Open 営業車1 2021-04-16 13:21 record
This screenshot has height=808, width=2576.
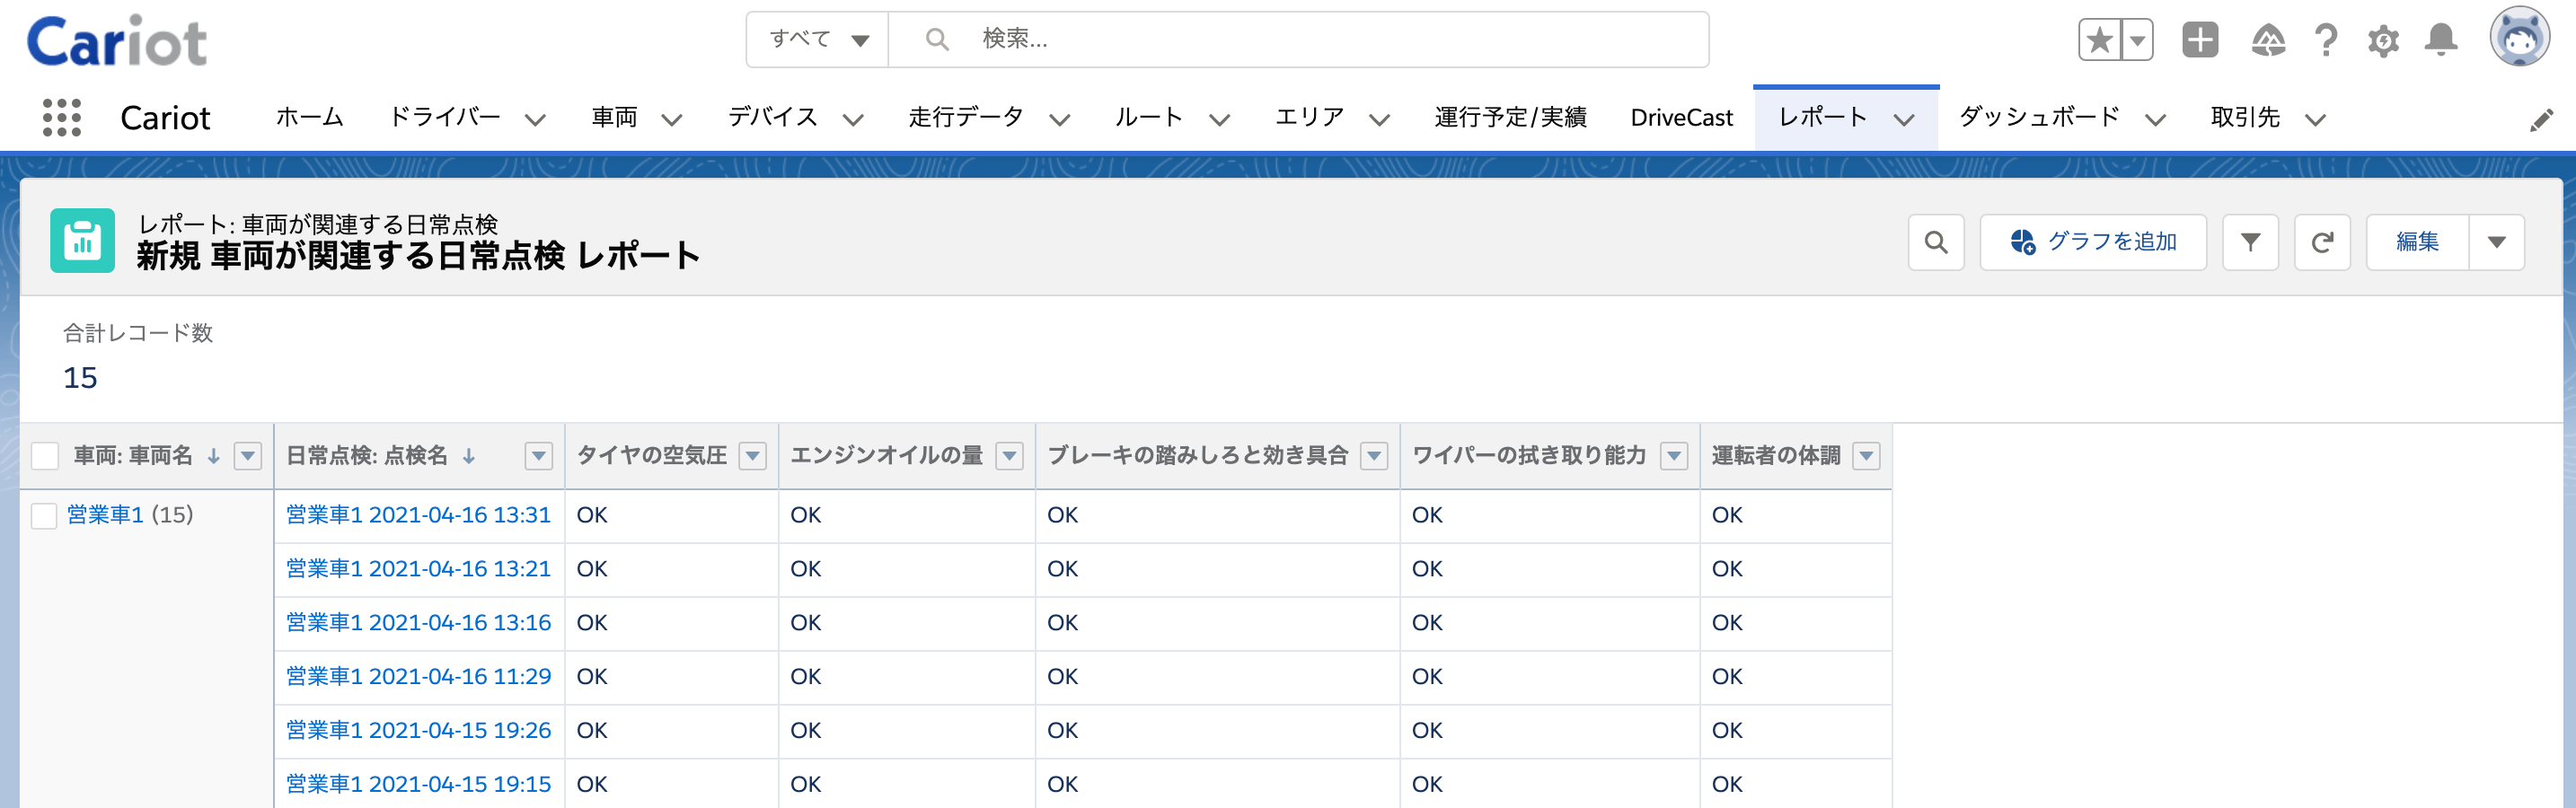pyautogui.click(x=418, y=569)
